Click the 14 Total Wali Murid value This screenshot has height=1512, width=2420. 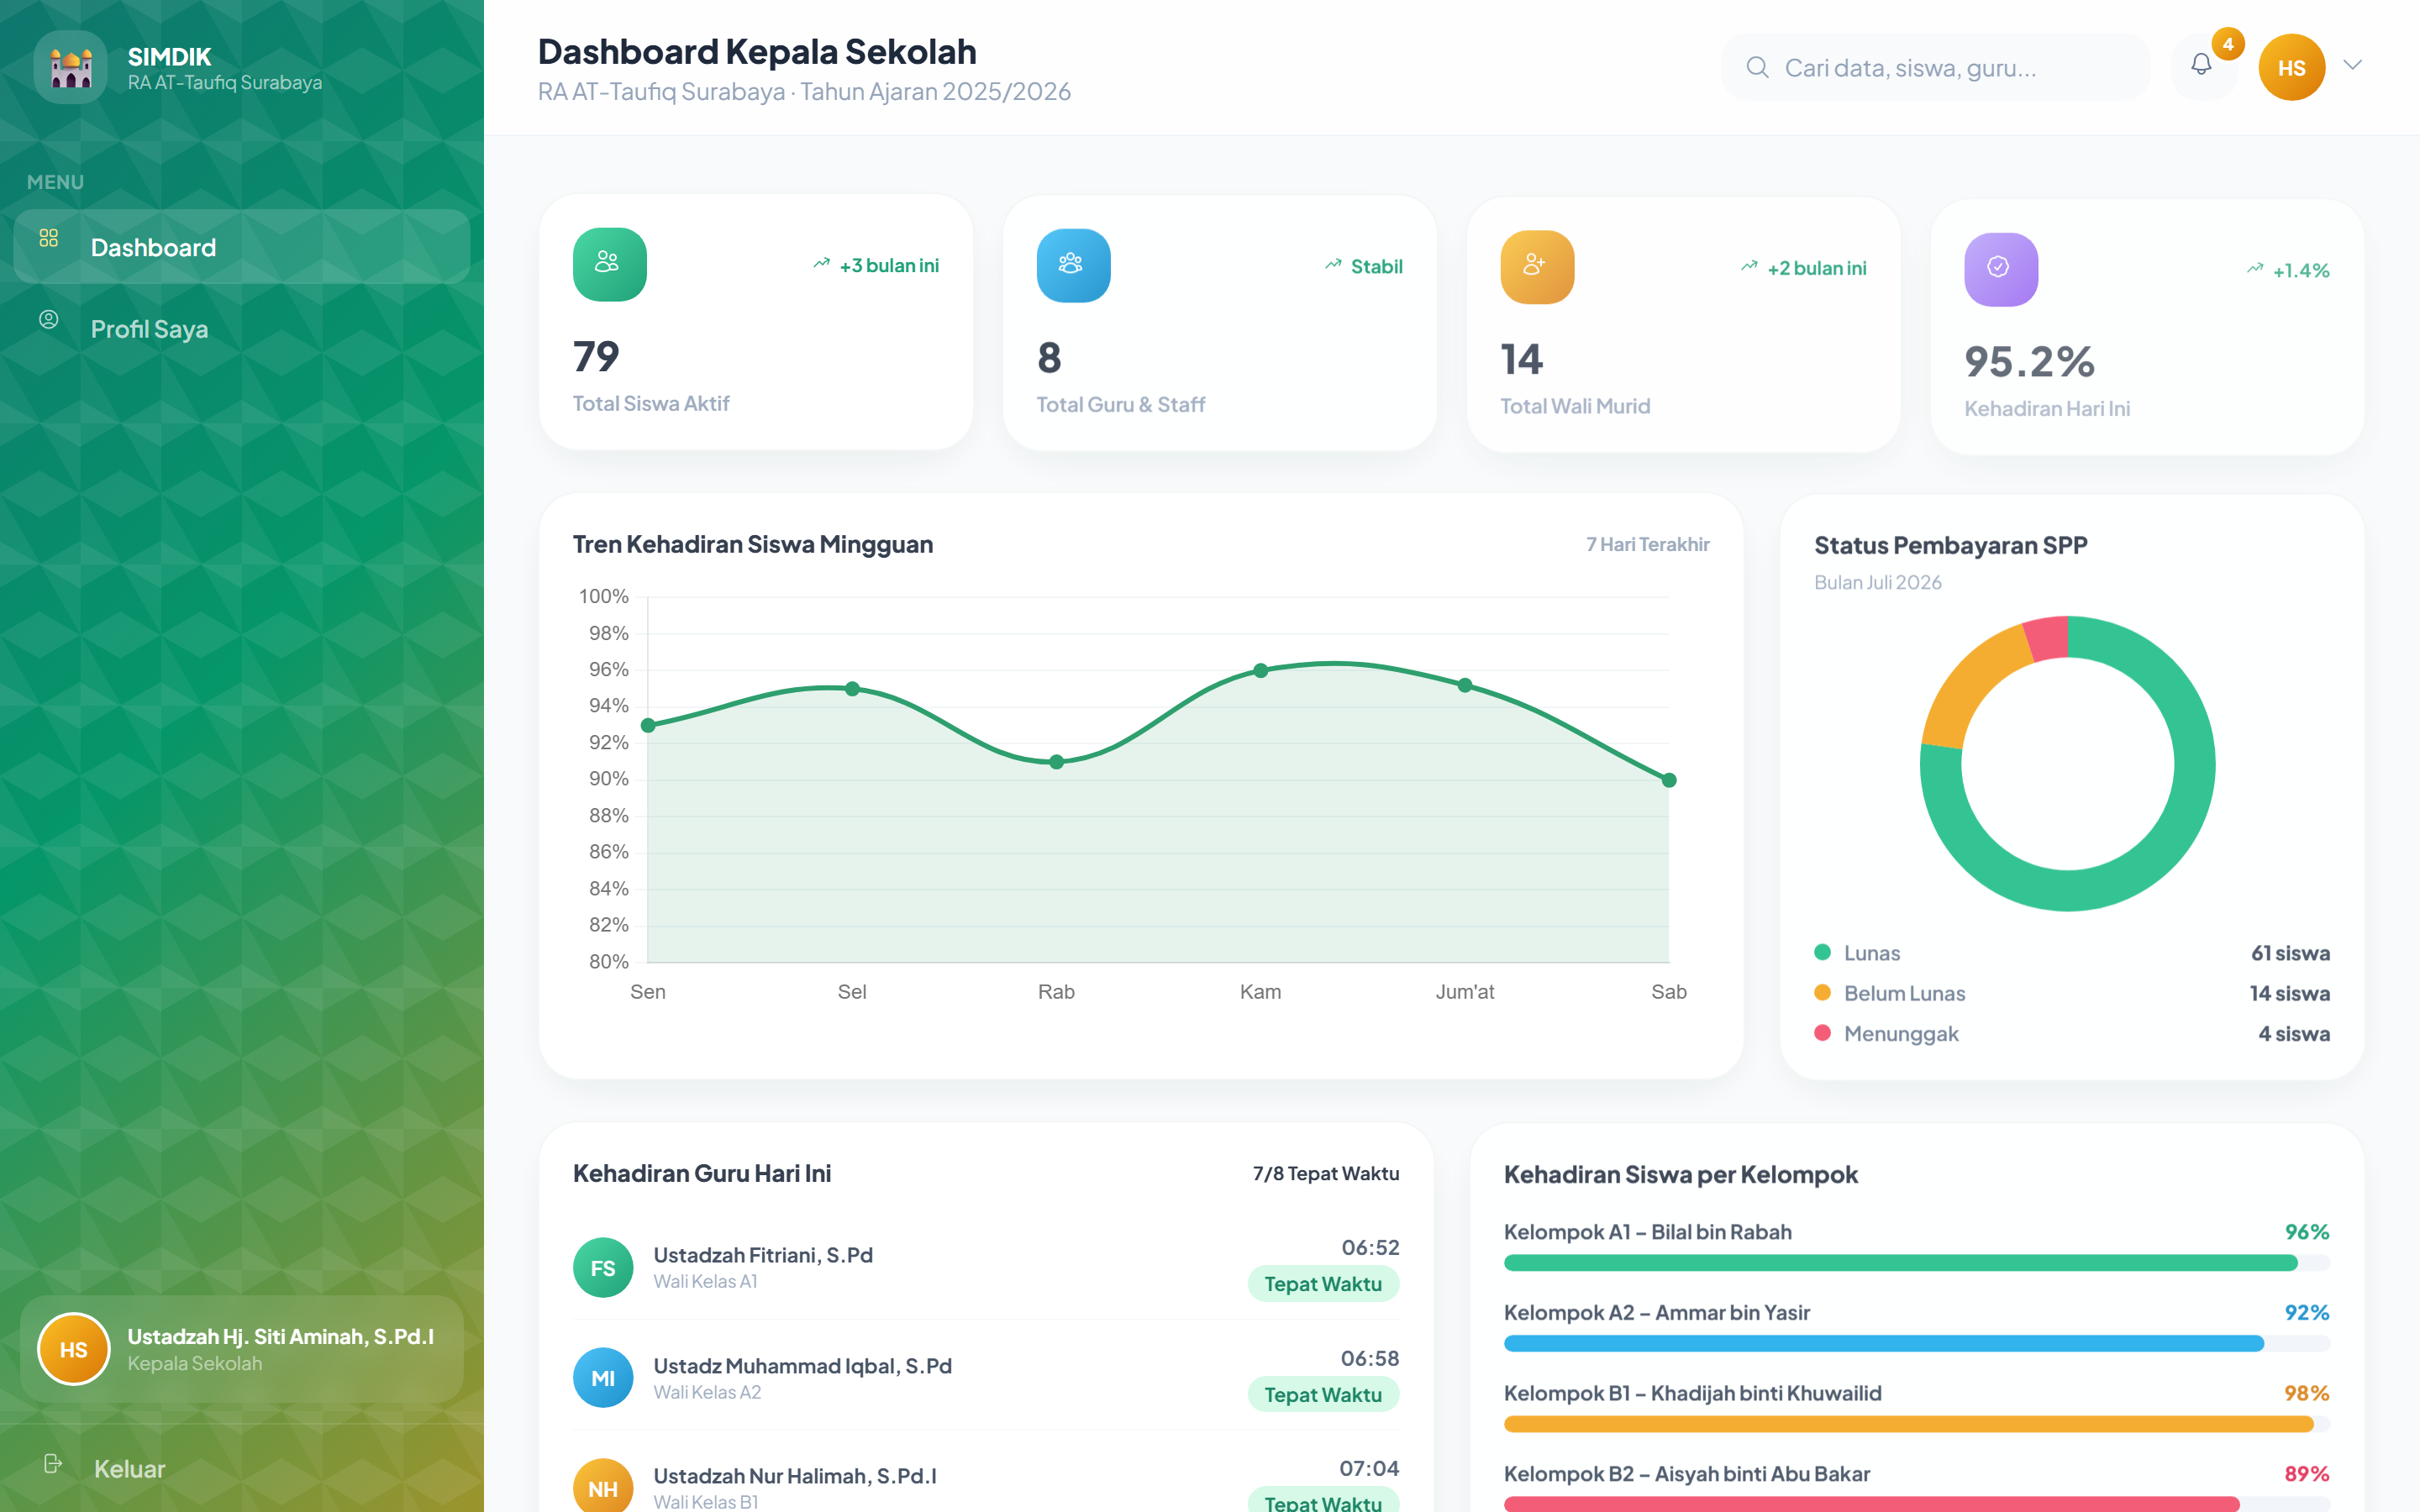[x=1522, y=360]
